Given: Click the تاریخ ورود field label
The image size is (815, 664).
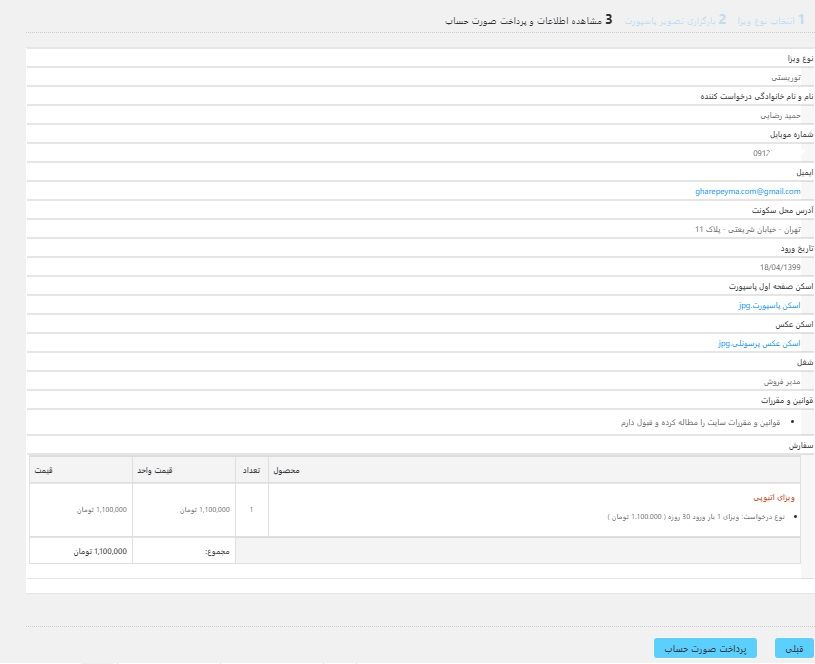Looking at the screenshot, I should 797,249.
